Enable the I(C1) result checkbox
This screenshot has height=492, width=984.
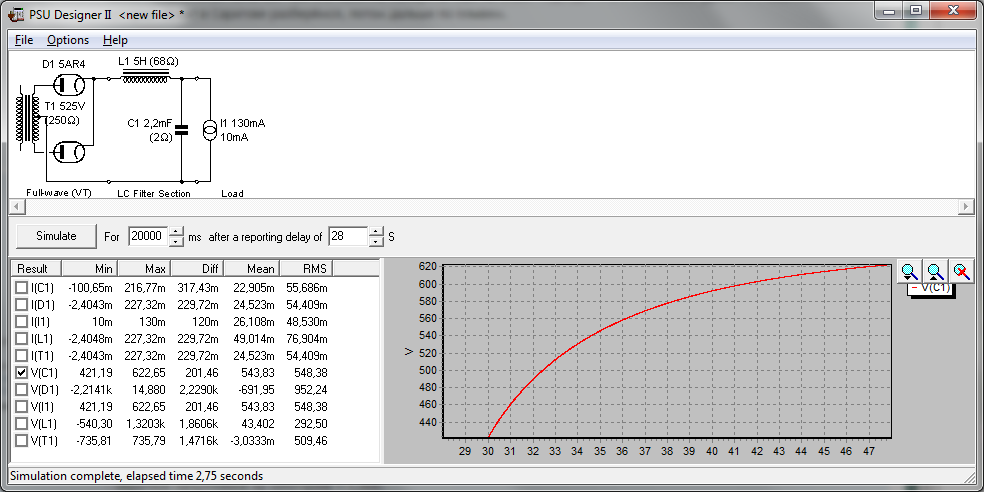[22, 287]
